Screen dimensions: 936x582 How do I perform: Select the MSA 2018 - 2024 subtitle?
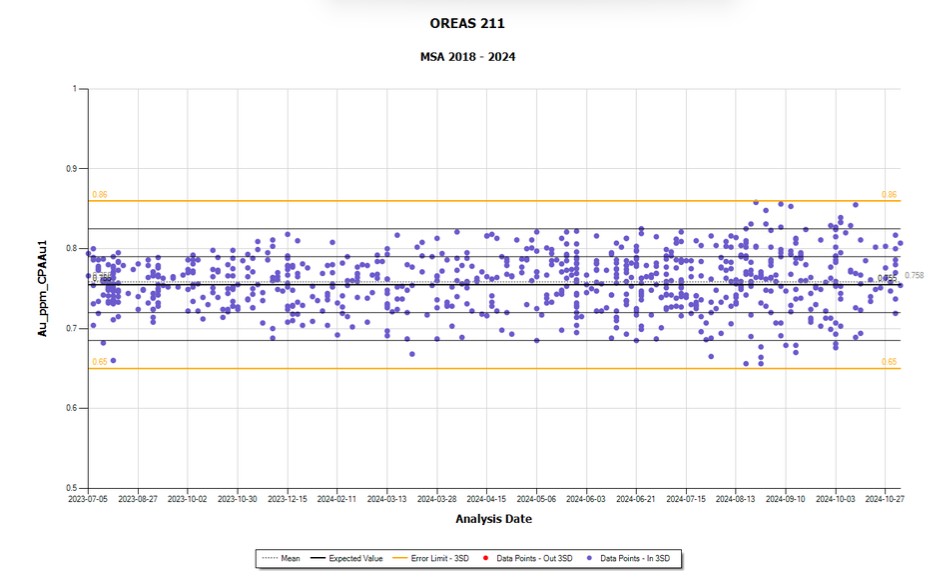[x=467, y=57]
